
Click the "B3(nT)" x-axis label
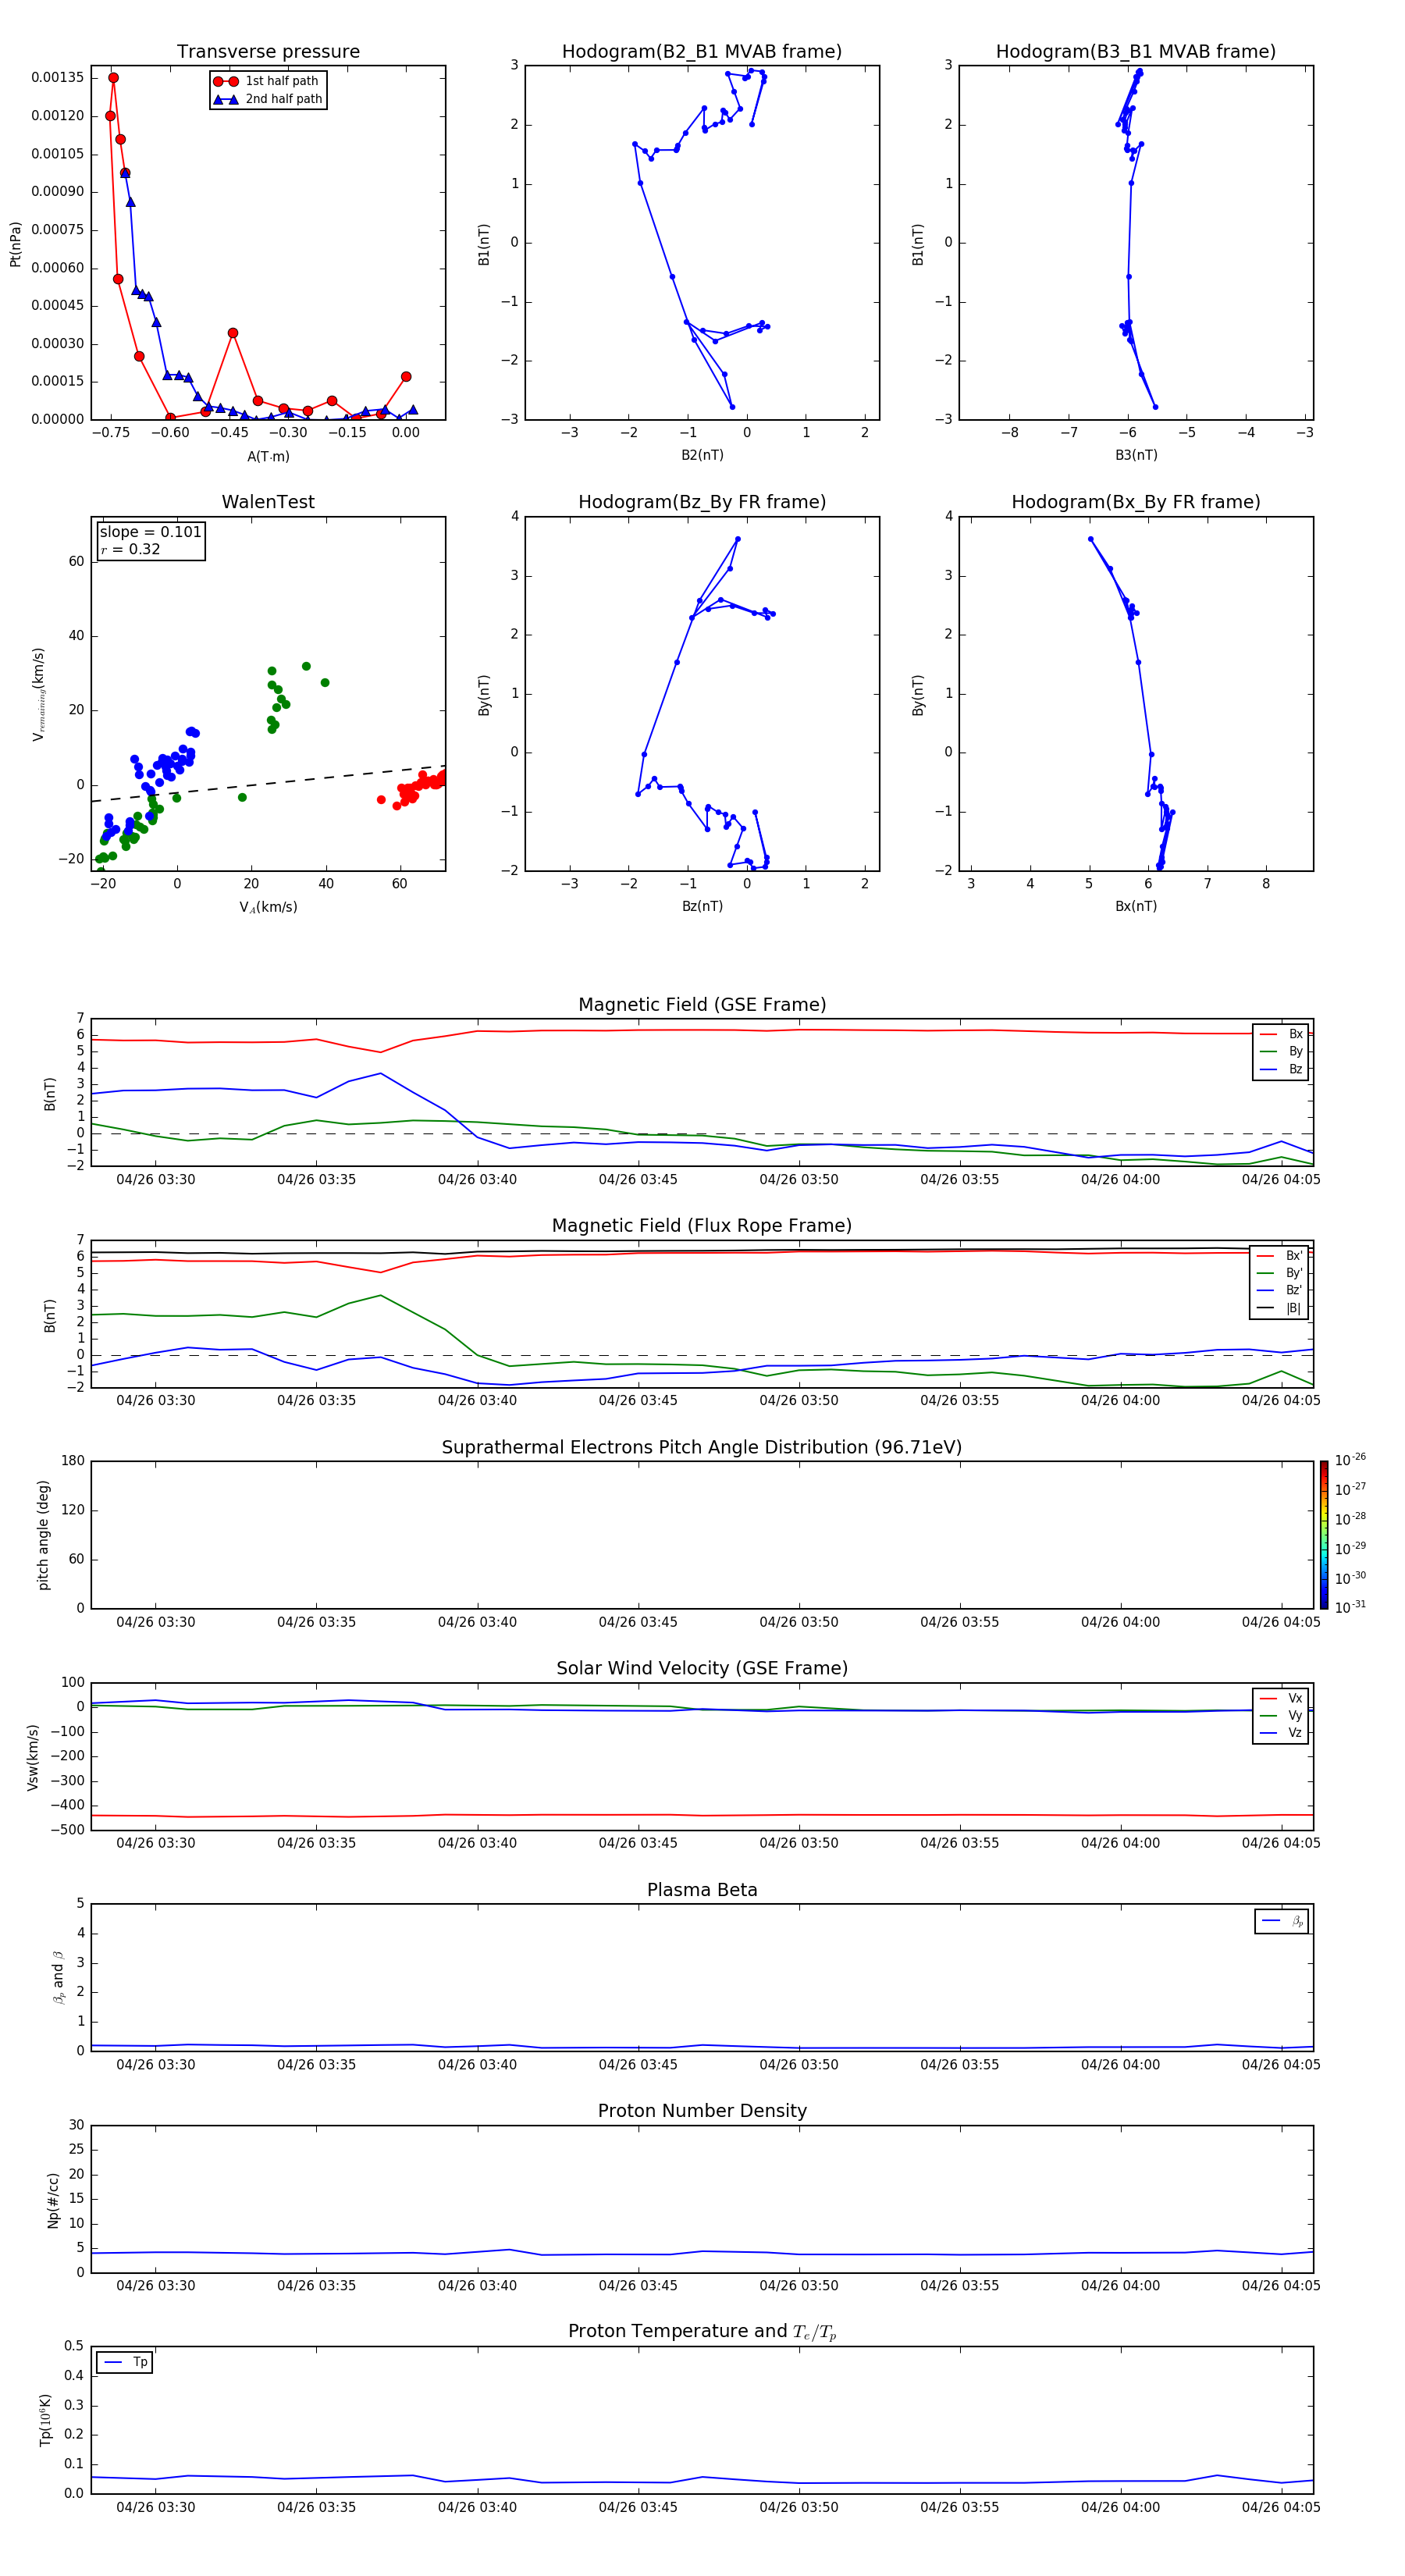click(1136, 455)
